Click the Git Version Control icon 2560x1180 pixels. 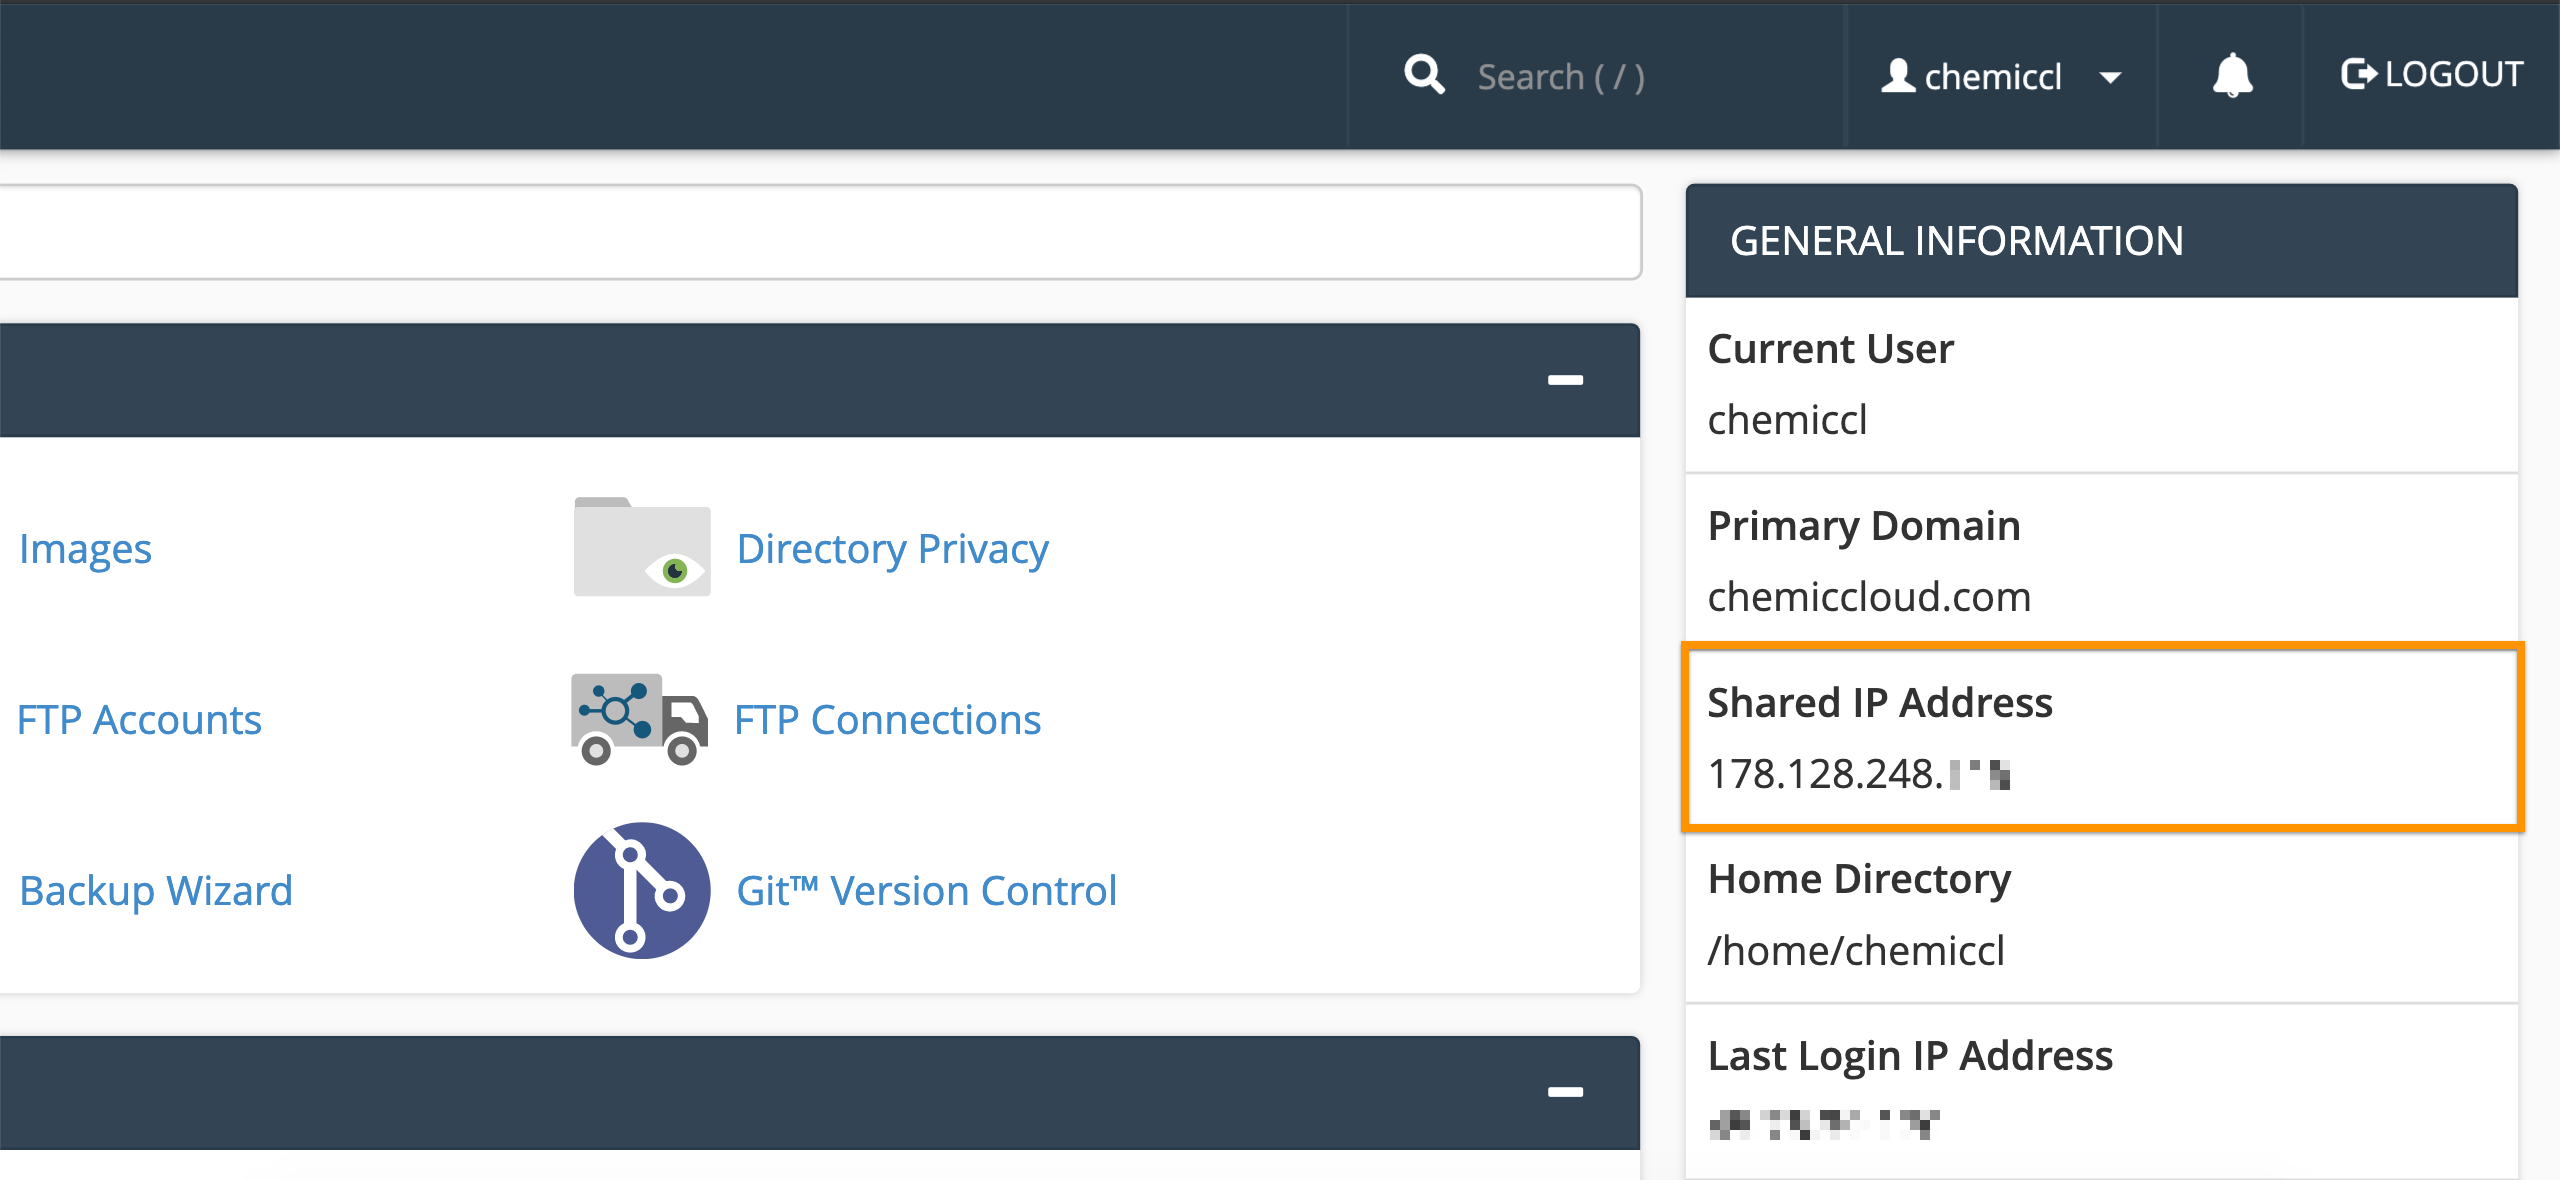pyautogui.click(x=642, y=890)
